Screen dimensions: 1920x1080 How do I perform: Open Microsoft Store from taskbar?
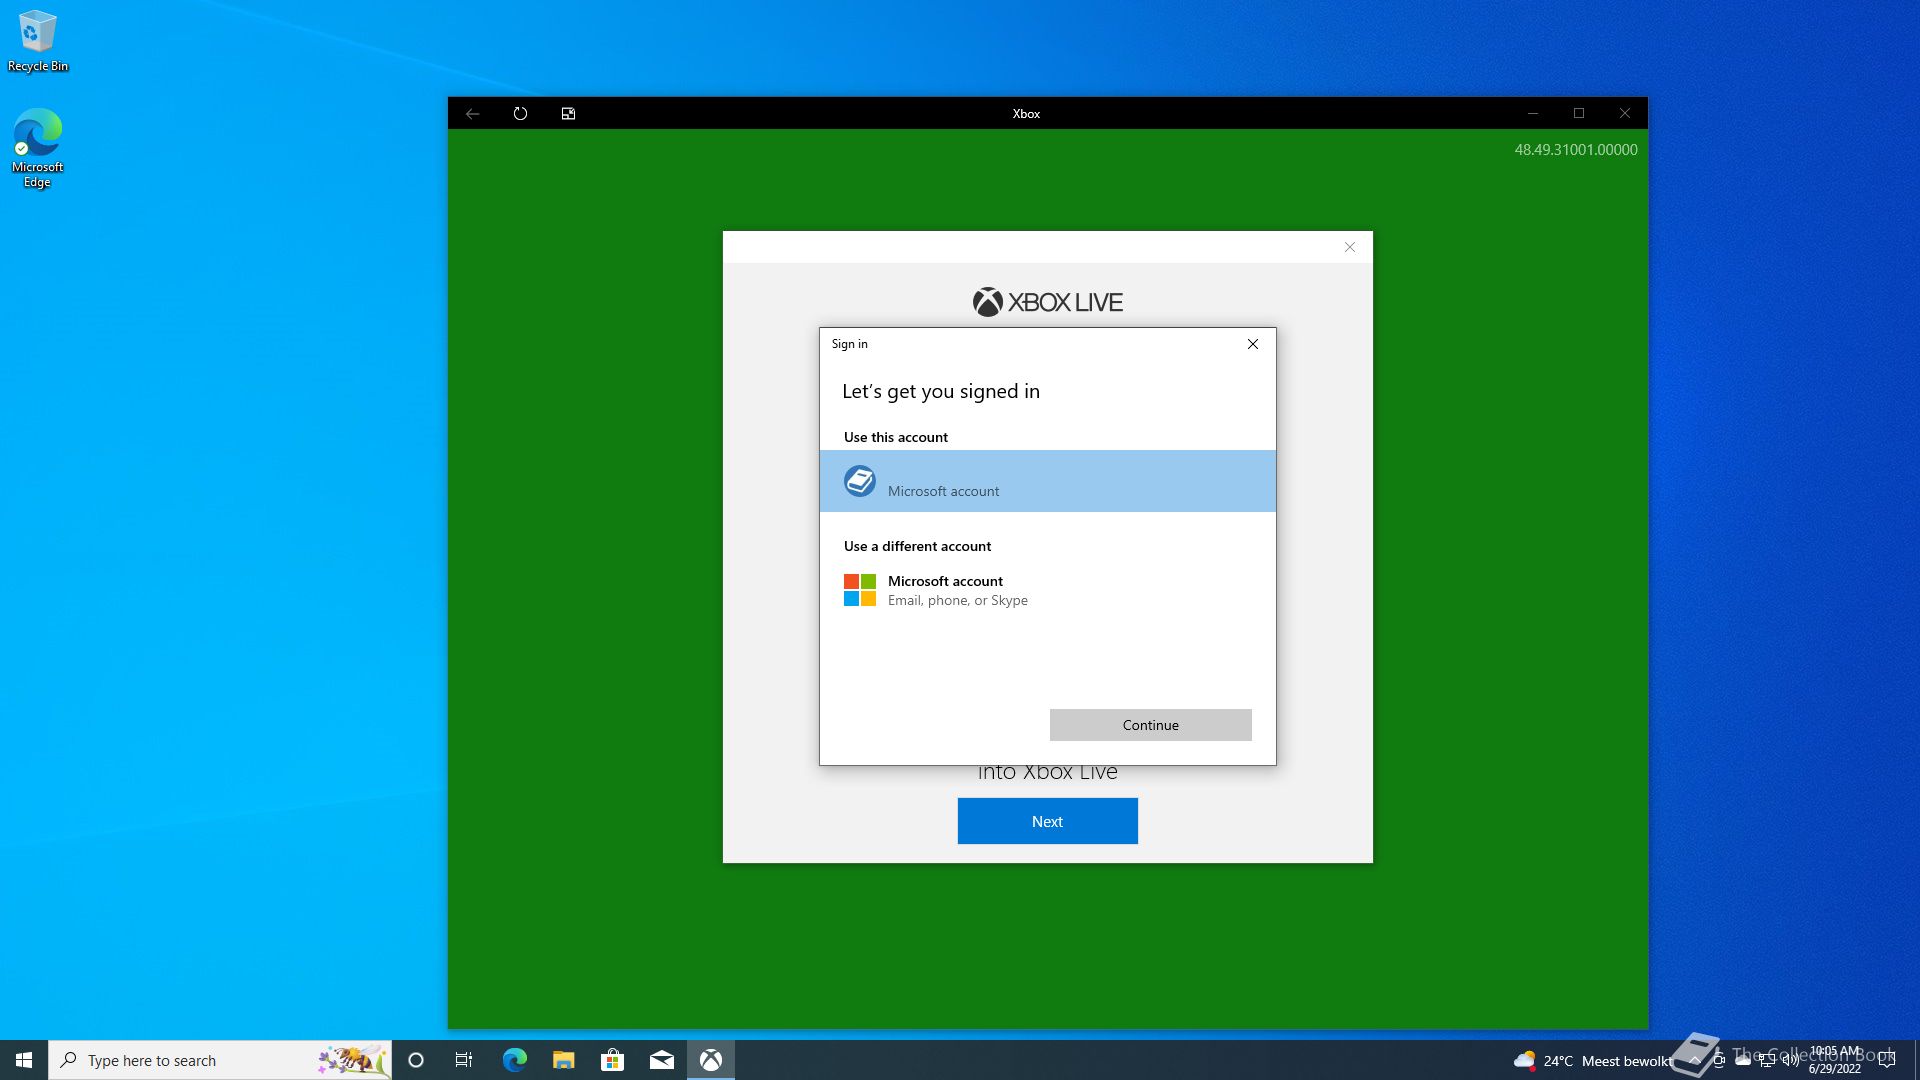[x=612, y=1060]
